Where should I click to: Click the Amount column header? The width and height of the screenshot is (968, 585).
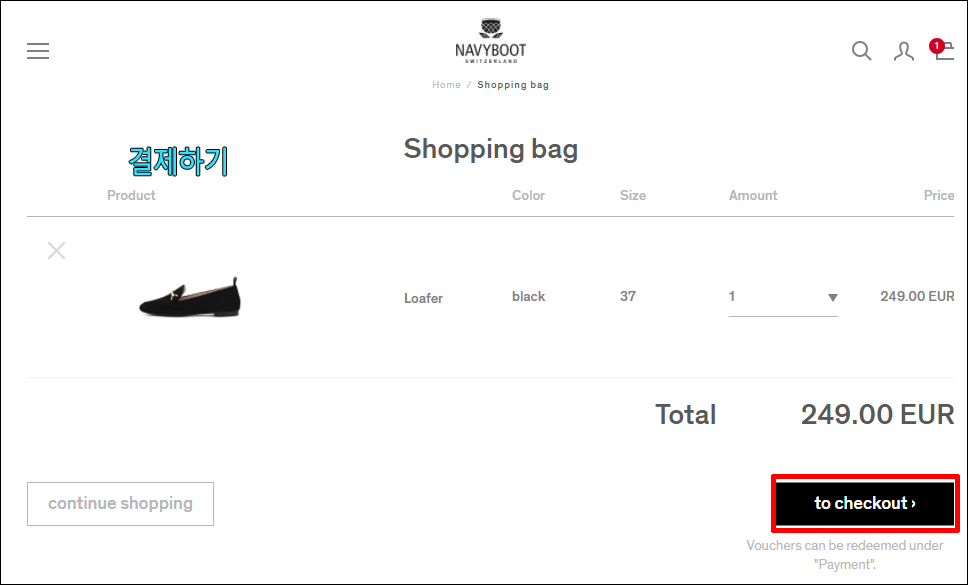point(753,195)
